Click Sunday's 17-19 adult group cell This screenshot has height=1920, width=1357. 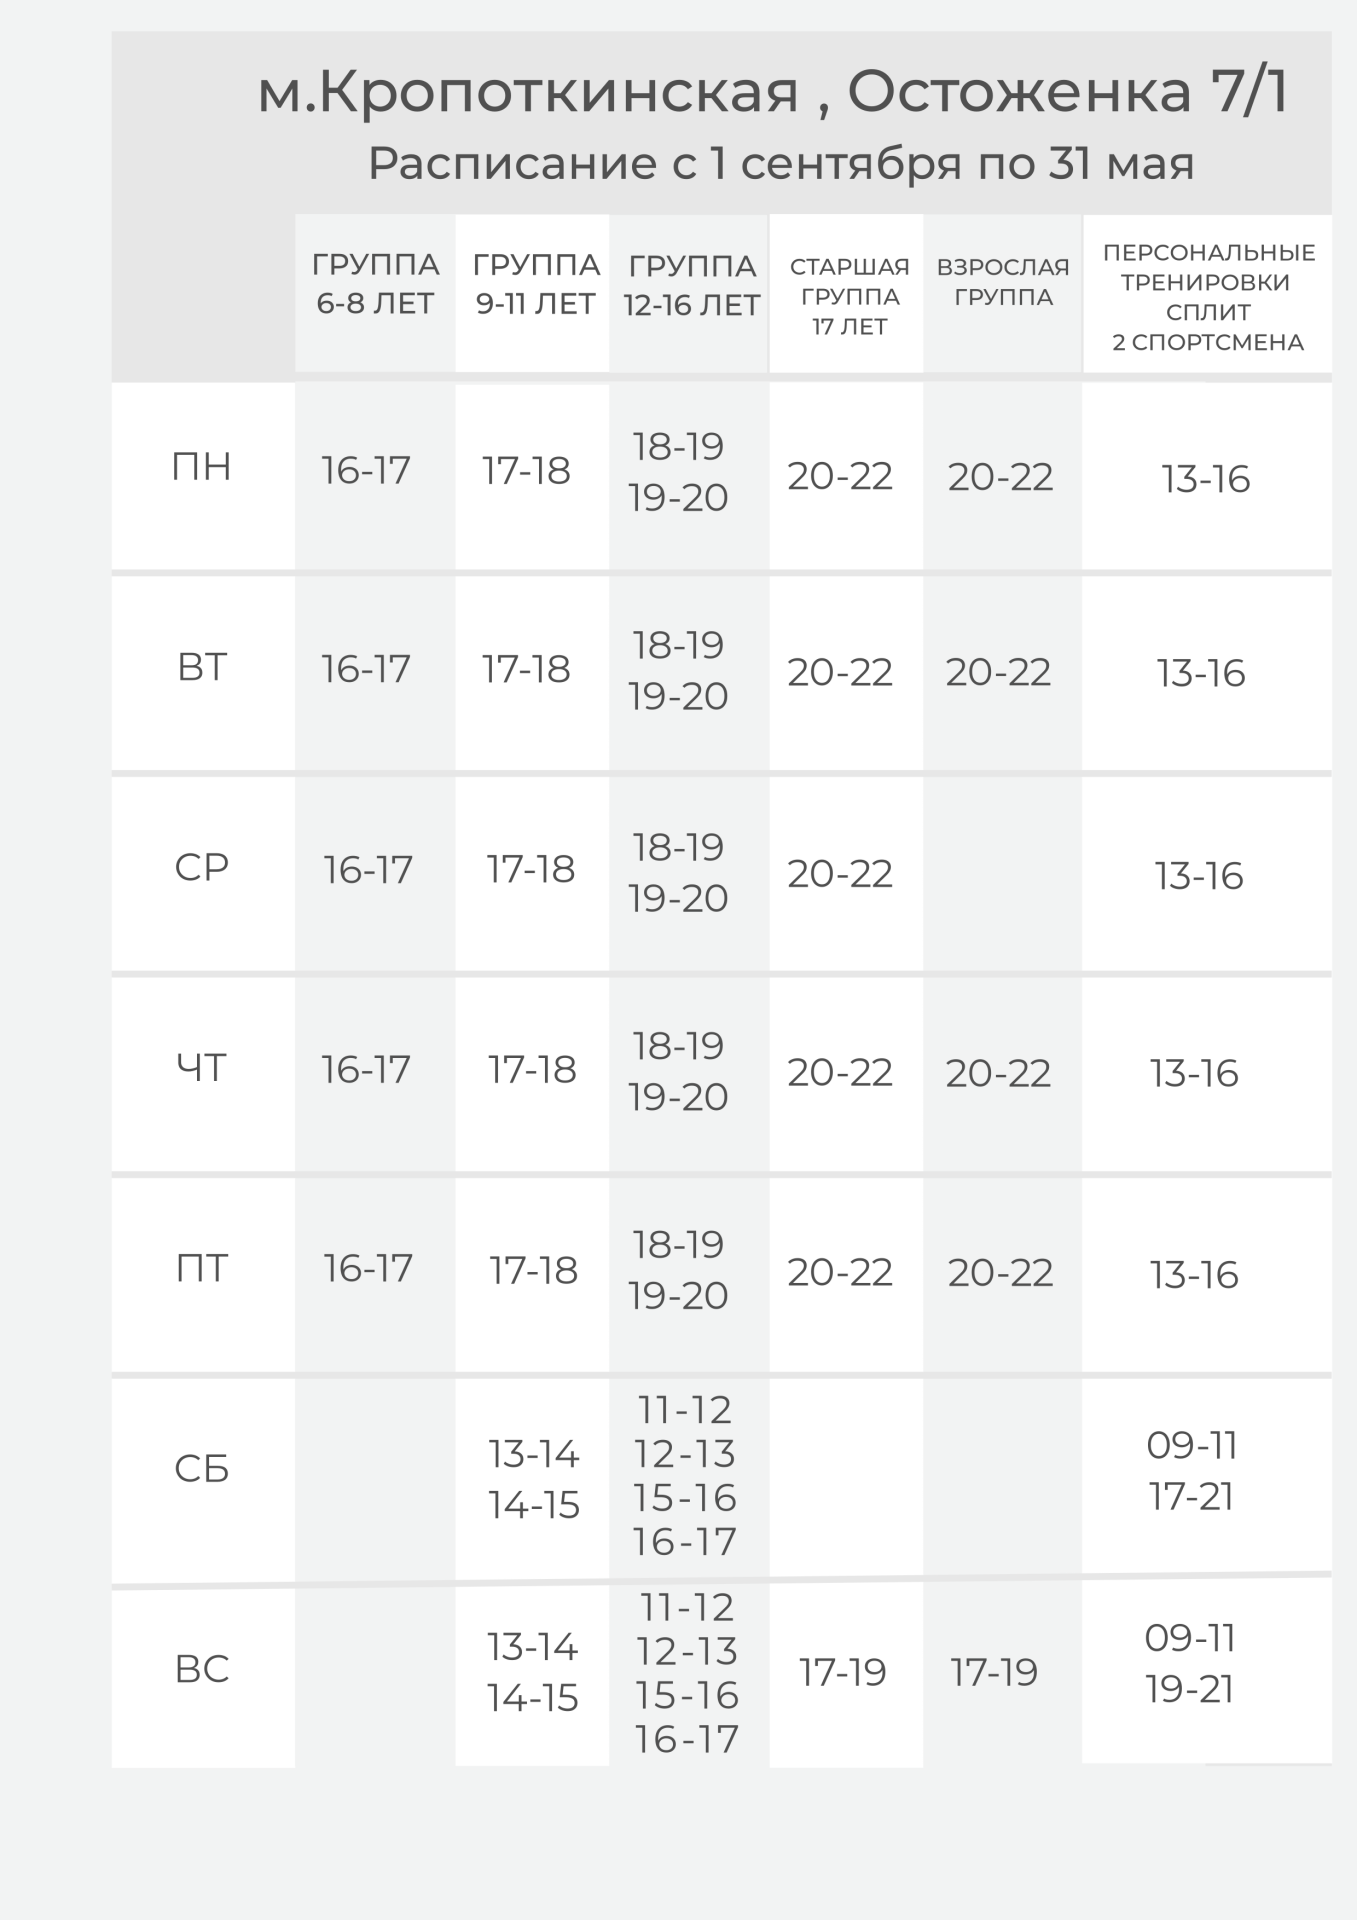click(994, 1672)
